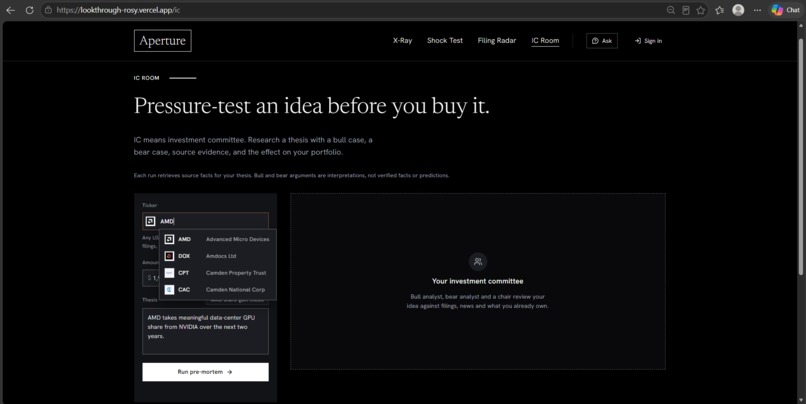
Task: Open browser zoom magnifier icon
Action: click(670, 10)
